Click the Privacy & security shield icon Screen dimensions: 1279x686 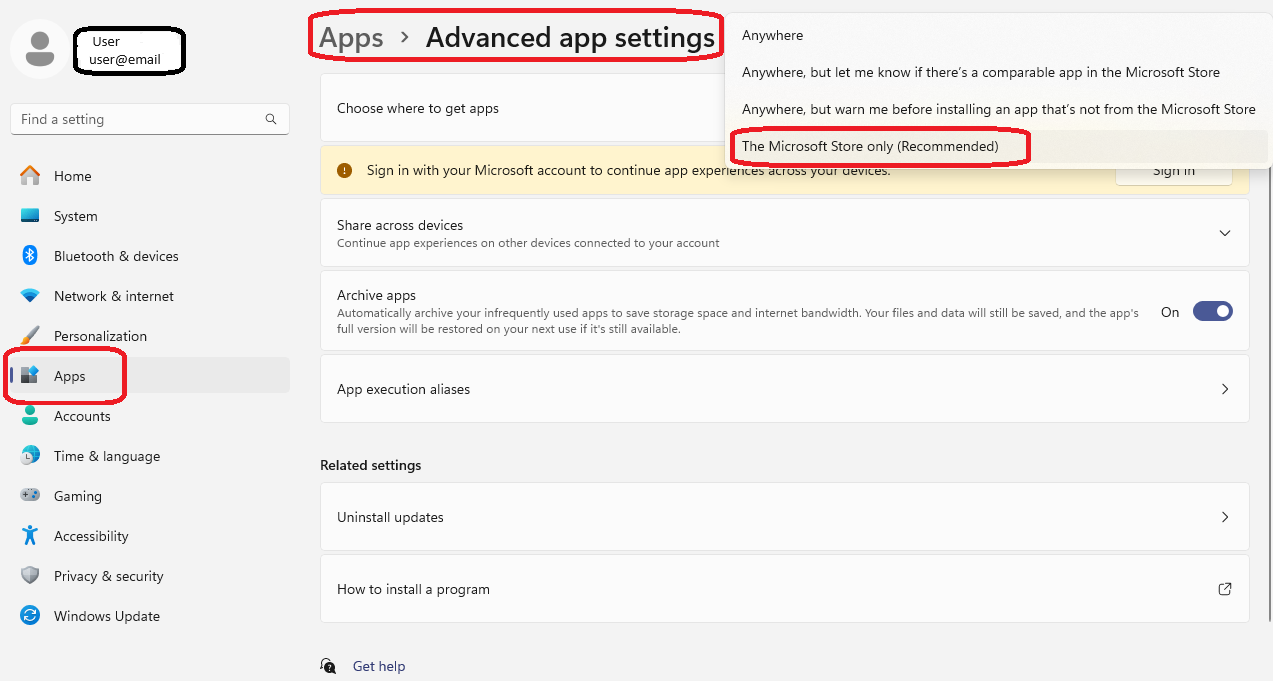pyautogui.click(x=30, y=576)
